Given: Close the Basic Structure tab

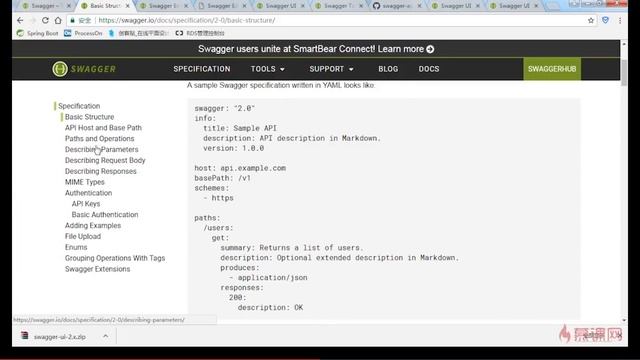Looking at the screenshot, I should (127, 6).
